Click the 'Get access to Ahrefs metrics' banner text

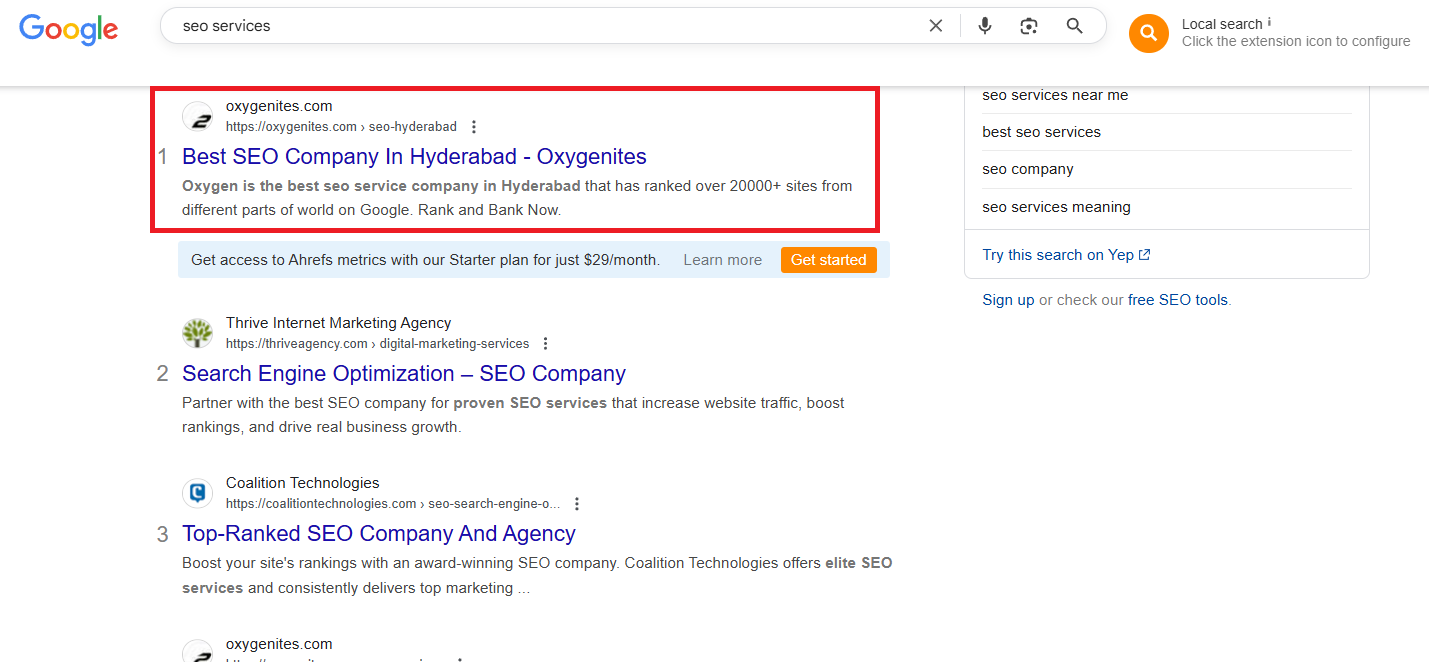(425, 260)
